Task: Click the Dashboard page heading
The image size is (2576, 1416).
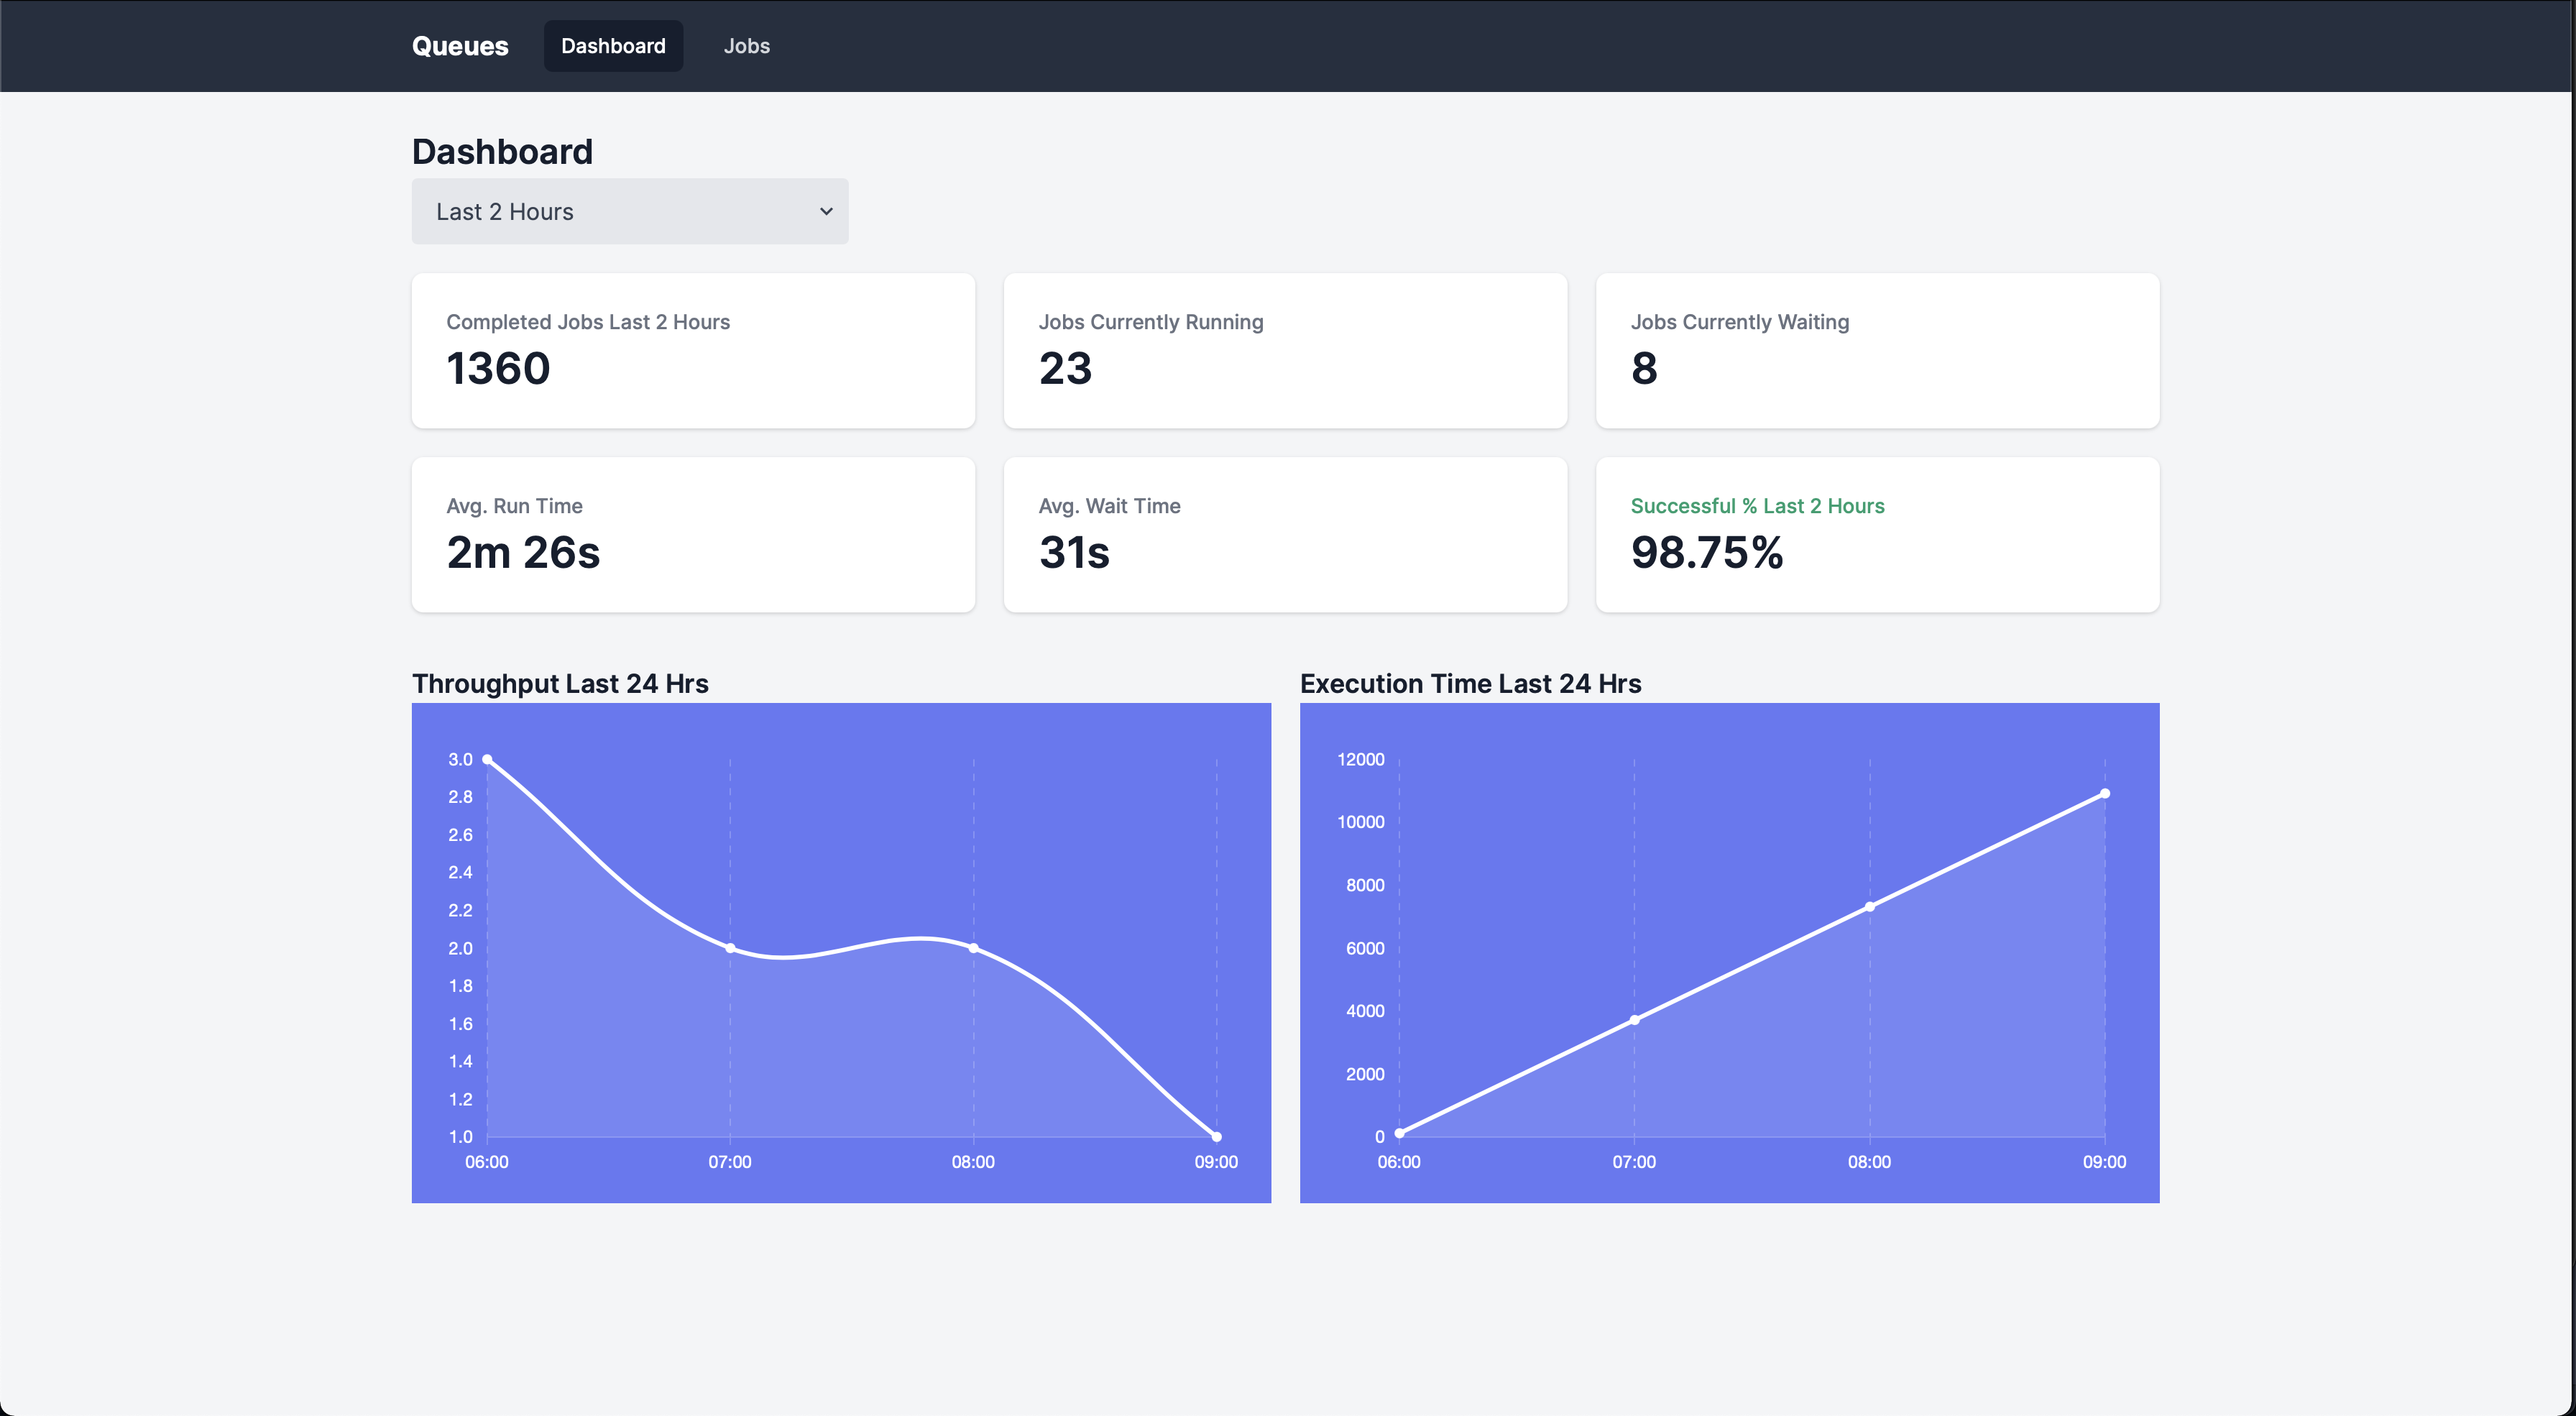Action: 502,151
